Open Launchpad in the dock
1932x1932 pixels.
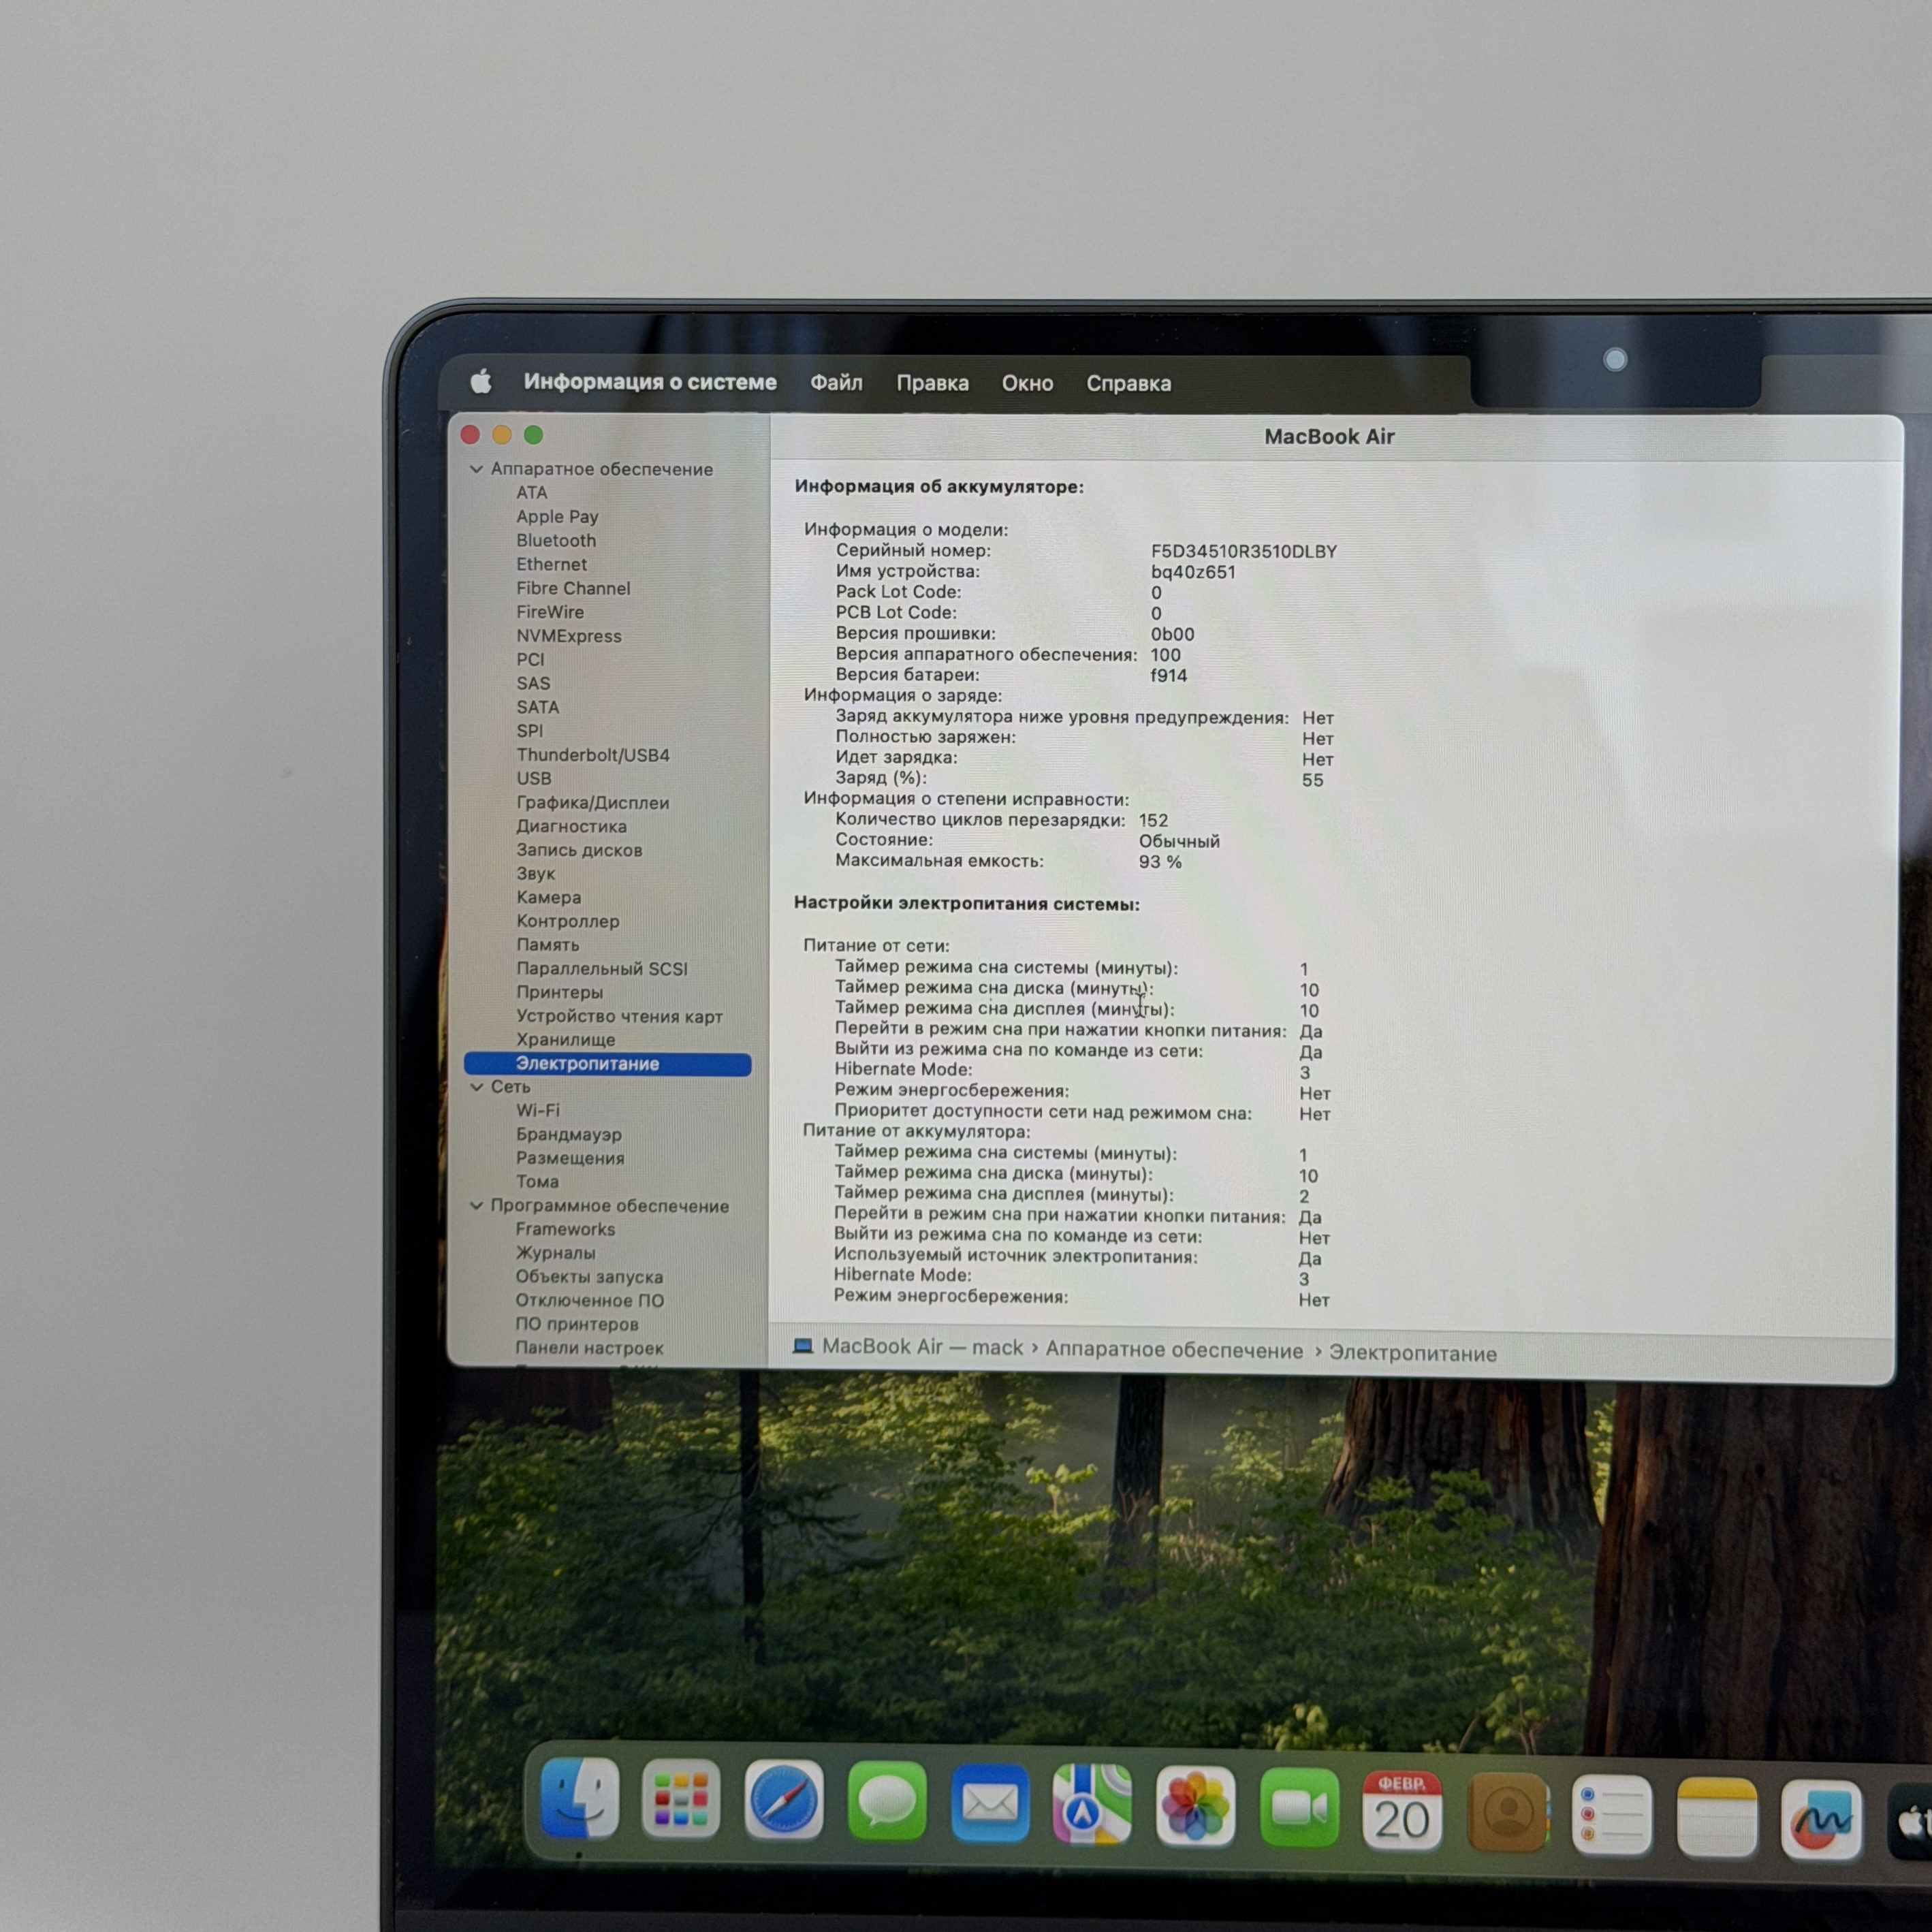click(681, 1799)
